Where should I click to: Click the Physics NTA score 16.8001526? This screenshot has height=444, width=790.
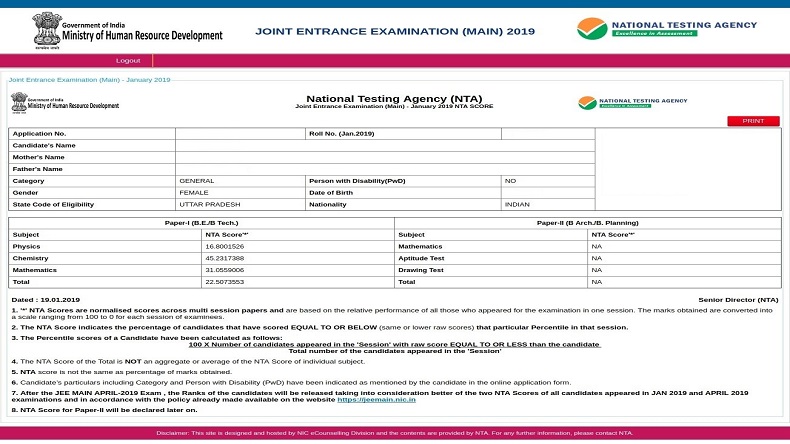pos(224,246)
